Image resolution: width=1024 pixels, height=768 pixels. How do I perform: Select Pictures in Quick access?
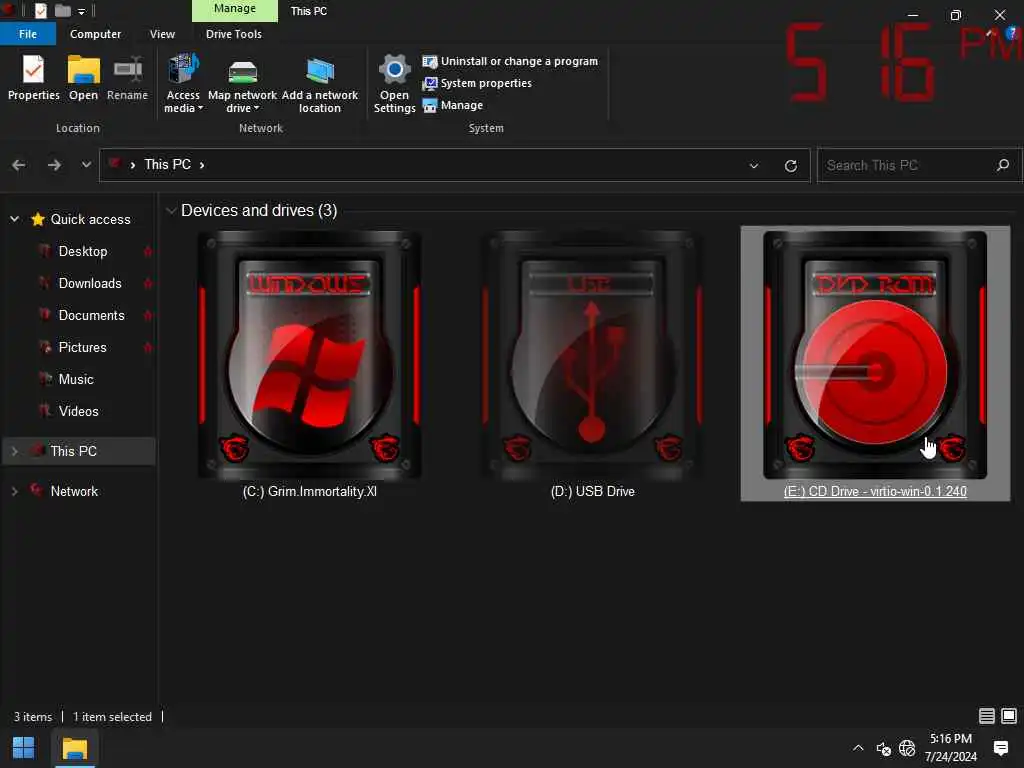point(82,347)
